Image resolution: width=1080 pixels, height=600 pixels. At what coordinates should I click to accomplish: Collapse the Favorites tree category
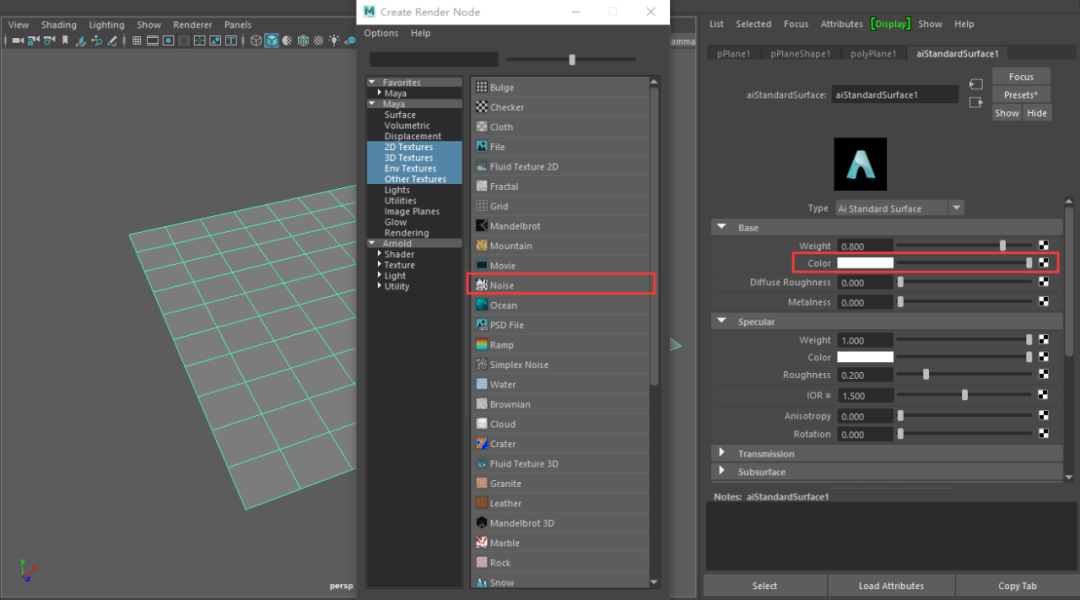click(372, 82)
